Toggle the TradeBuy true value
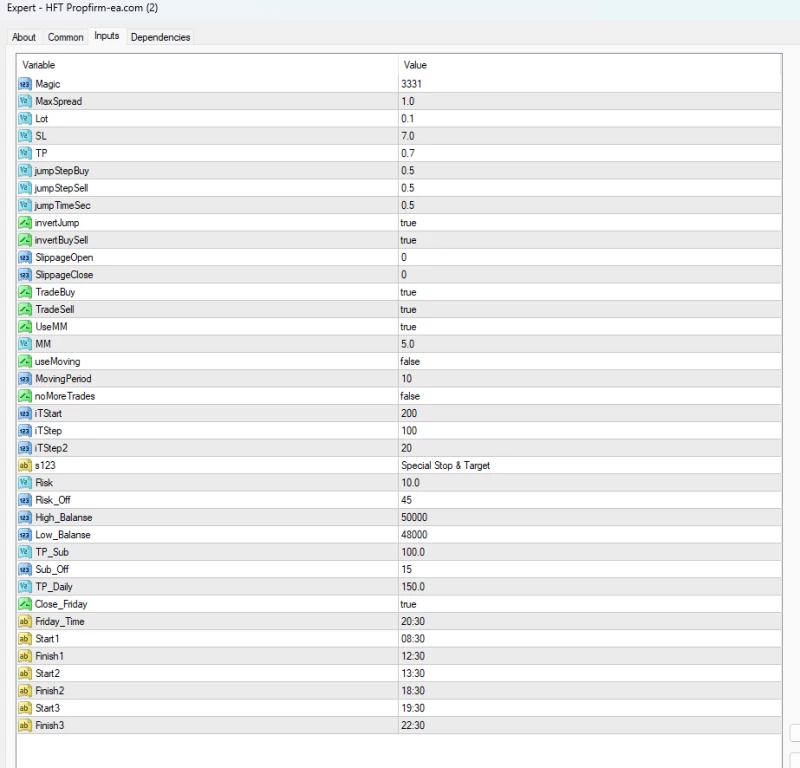This screenshot has height=768, width=800. [x=408, y=292]
